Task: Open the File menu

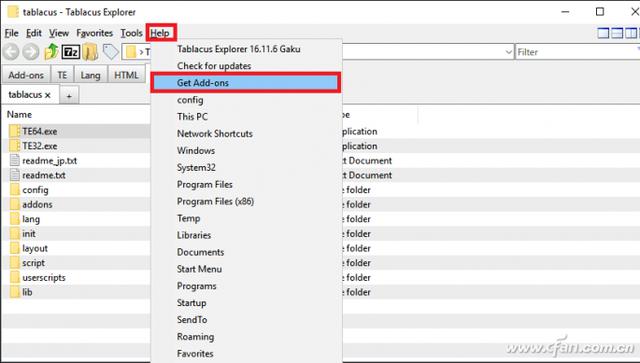Action: [11, 33]
